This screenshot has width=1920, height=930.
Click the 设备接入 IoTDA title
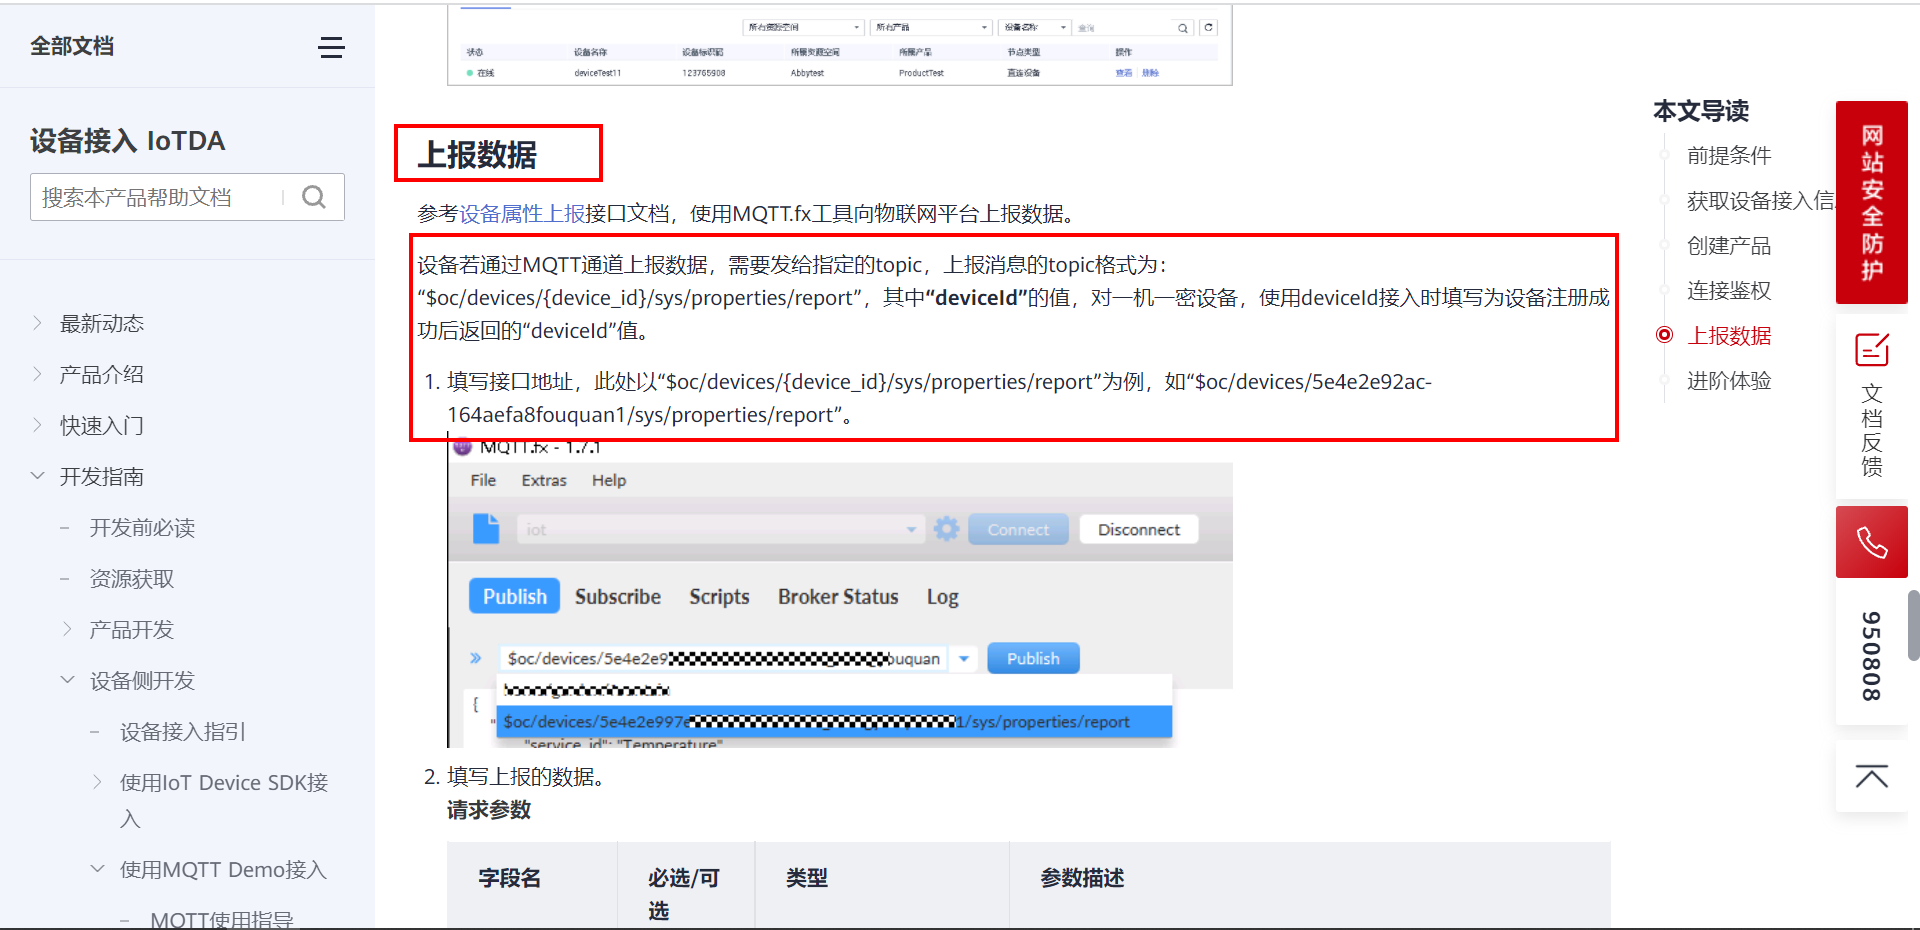pos(127,140)
